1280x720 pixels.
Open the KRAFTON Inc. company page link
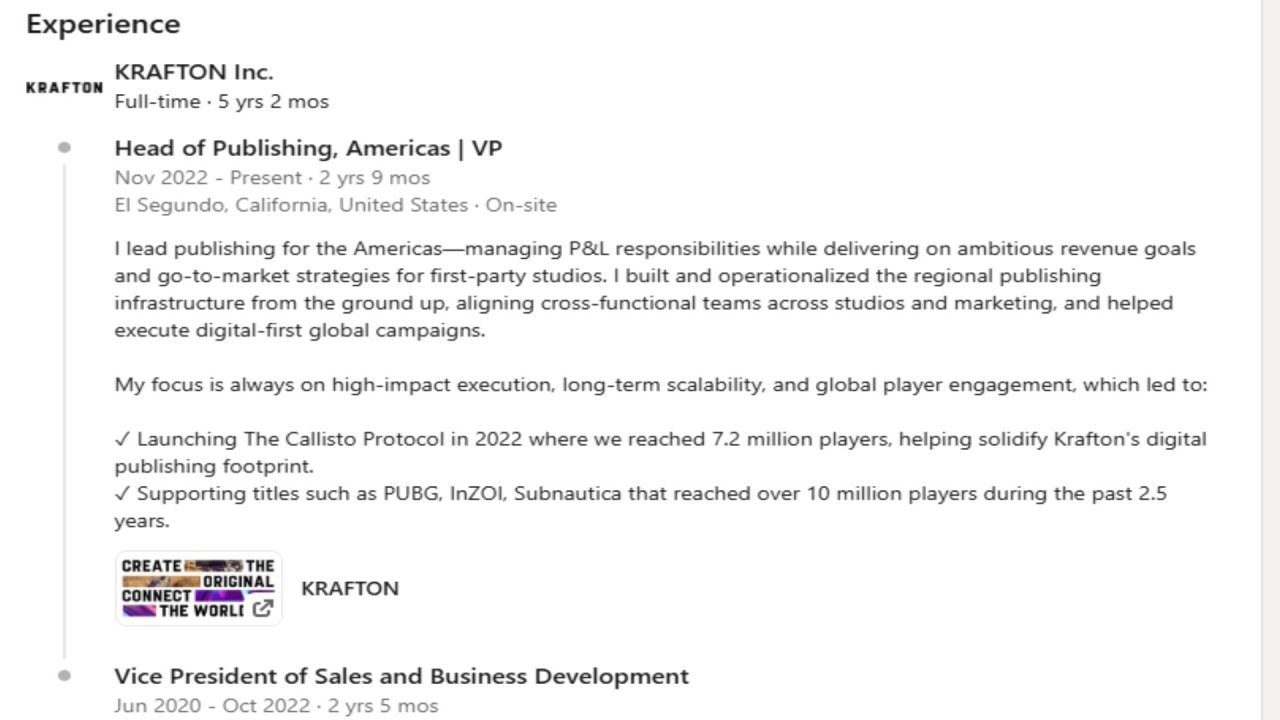(x=194, y=72)
